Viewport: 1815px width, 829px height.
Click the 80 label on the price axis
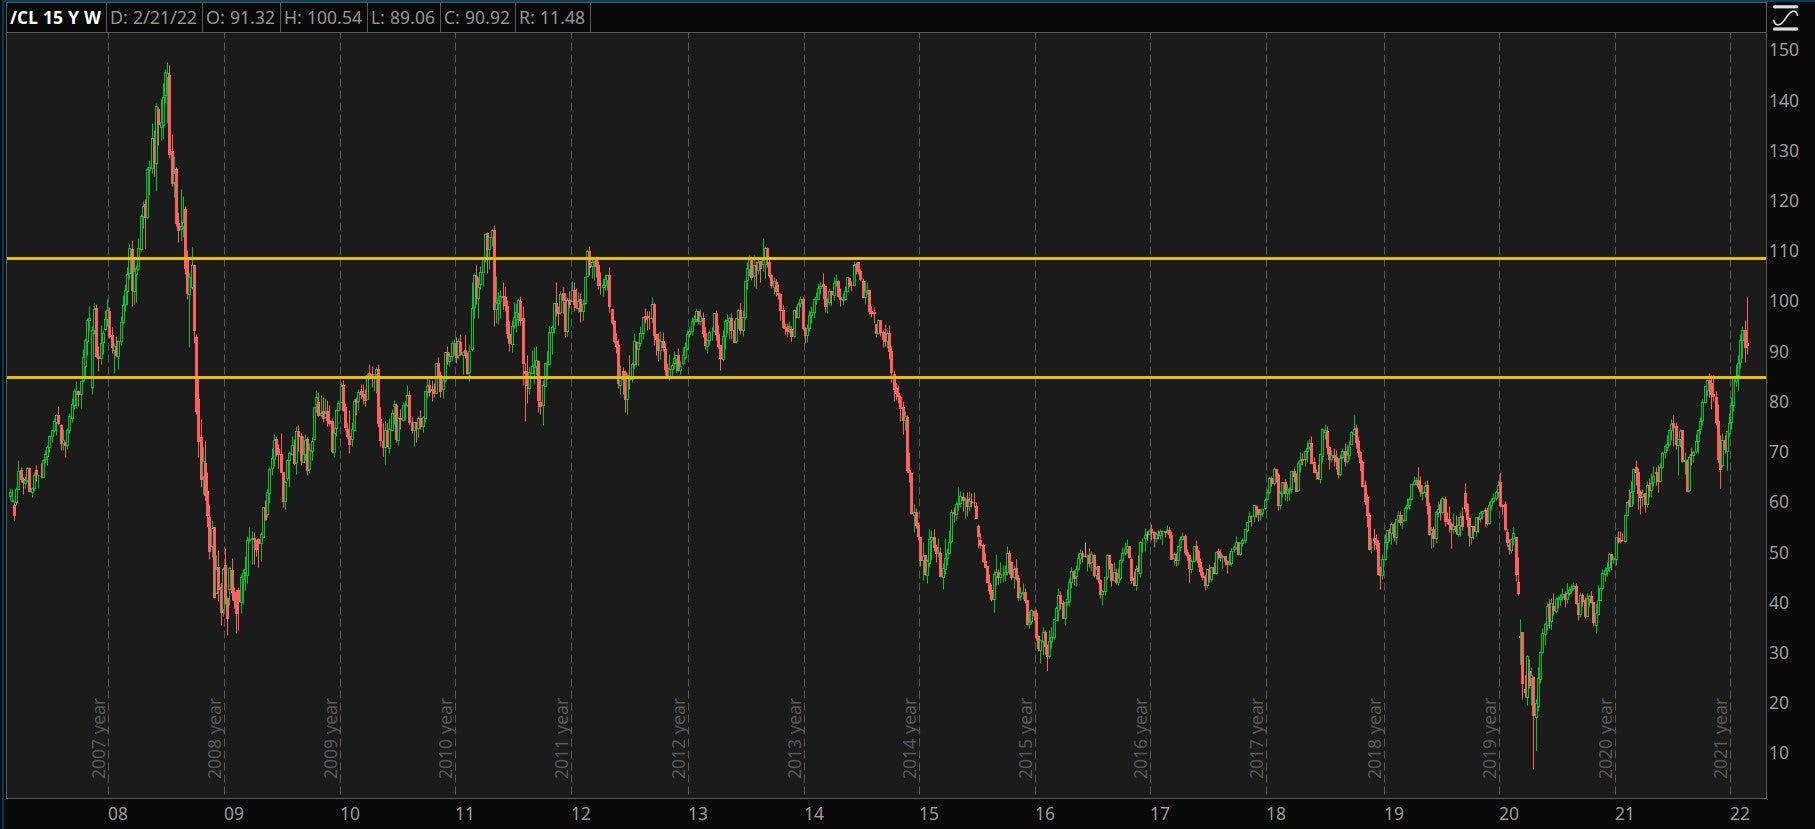[1778, 401]
